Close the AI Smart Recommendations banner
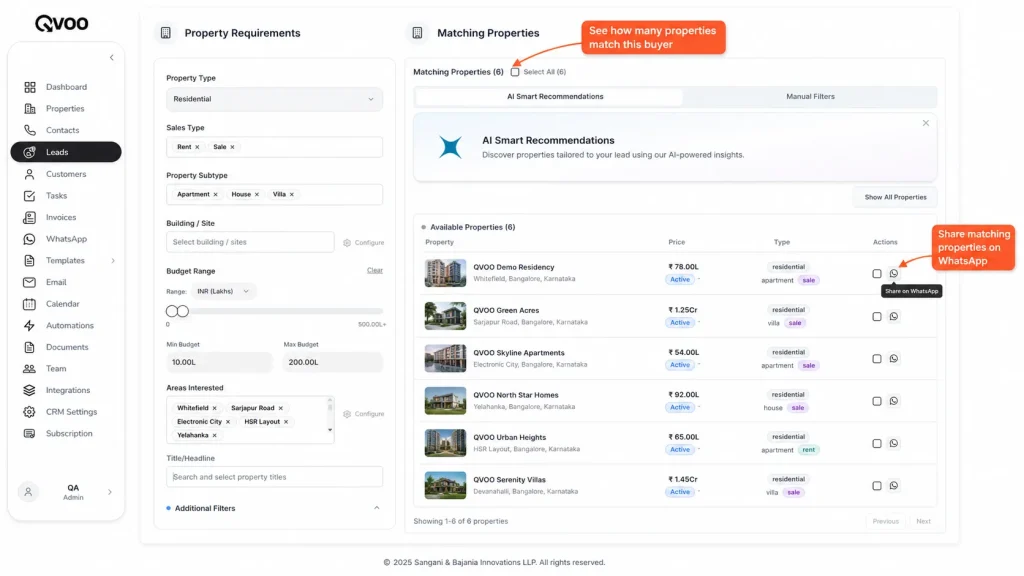Viewport: 1024px width, 576px height. click(925, 123)
